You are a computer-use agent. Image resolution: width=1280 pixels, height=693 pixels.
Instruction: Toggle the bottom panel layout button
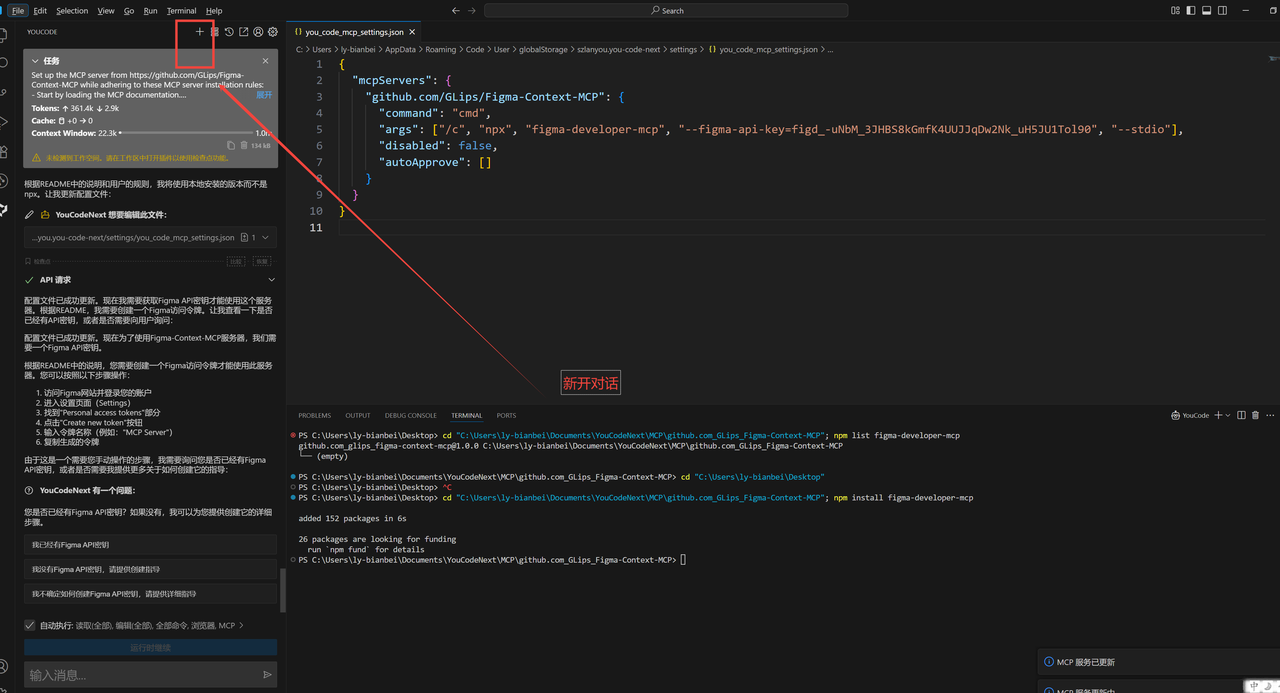pyautogui.click(x=1208, y=10)
